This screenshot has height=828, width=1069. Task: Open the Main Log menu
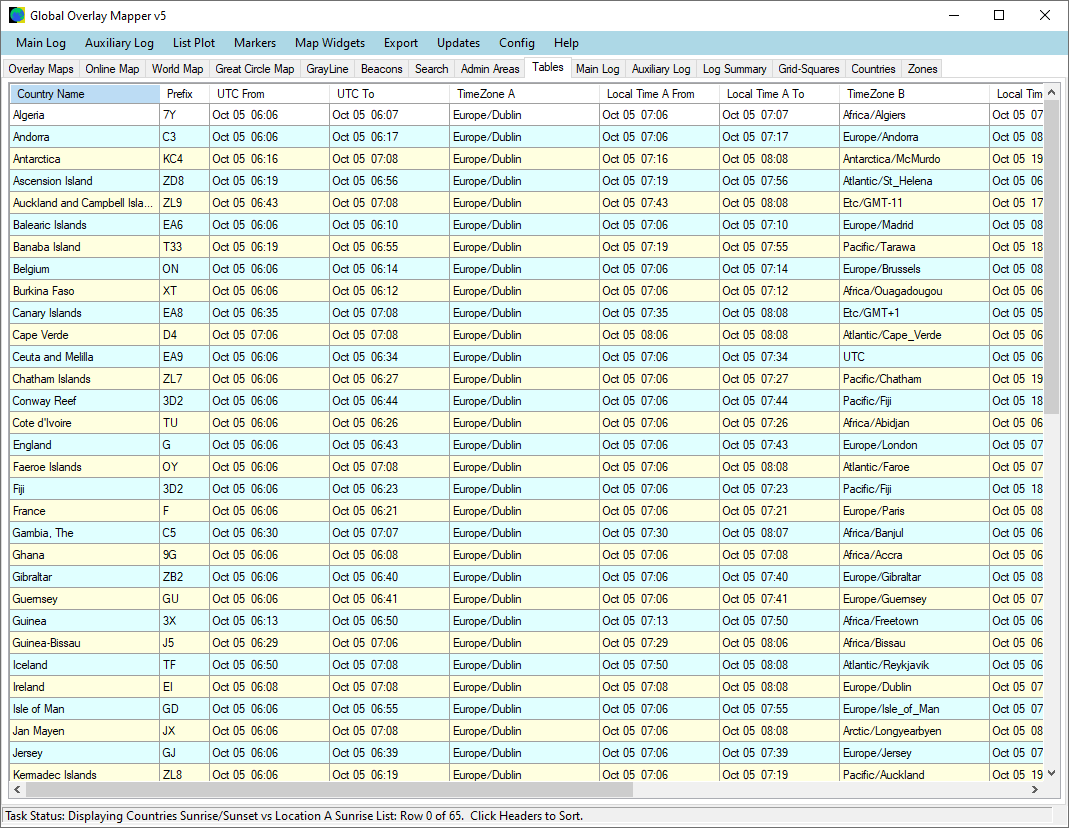[41, 43]
